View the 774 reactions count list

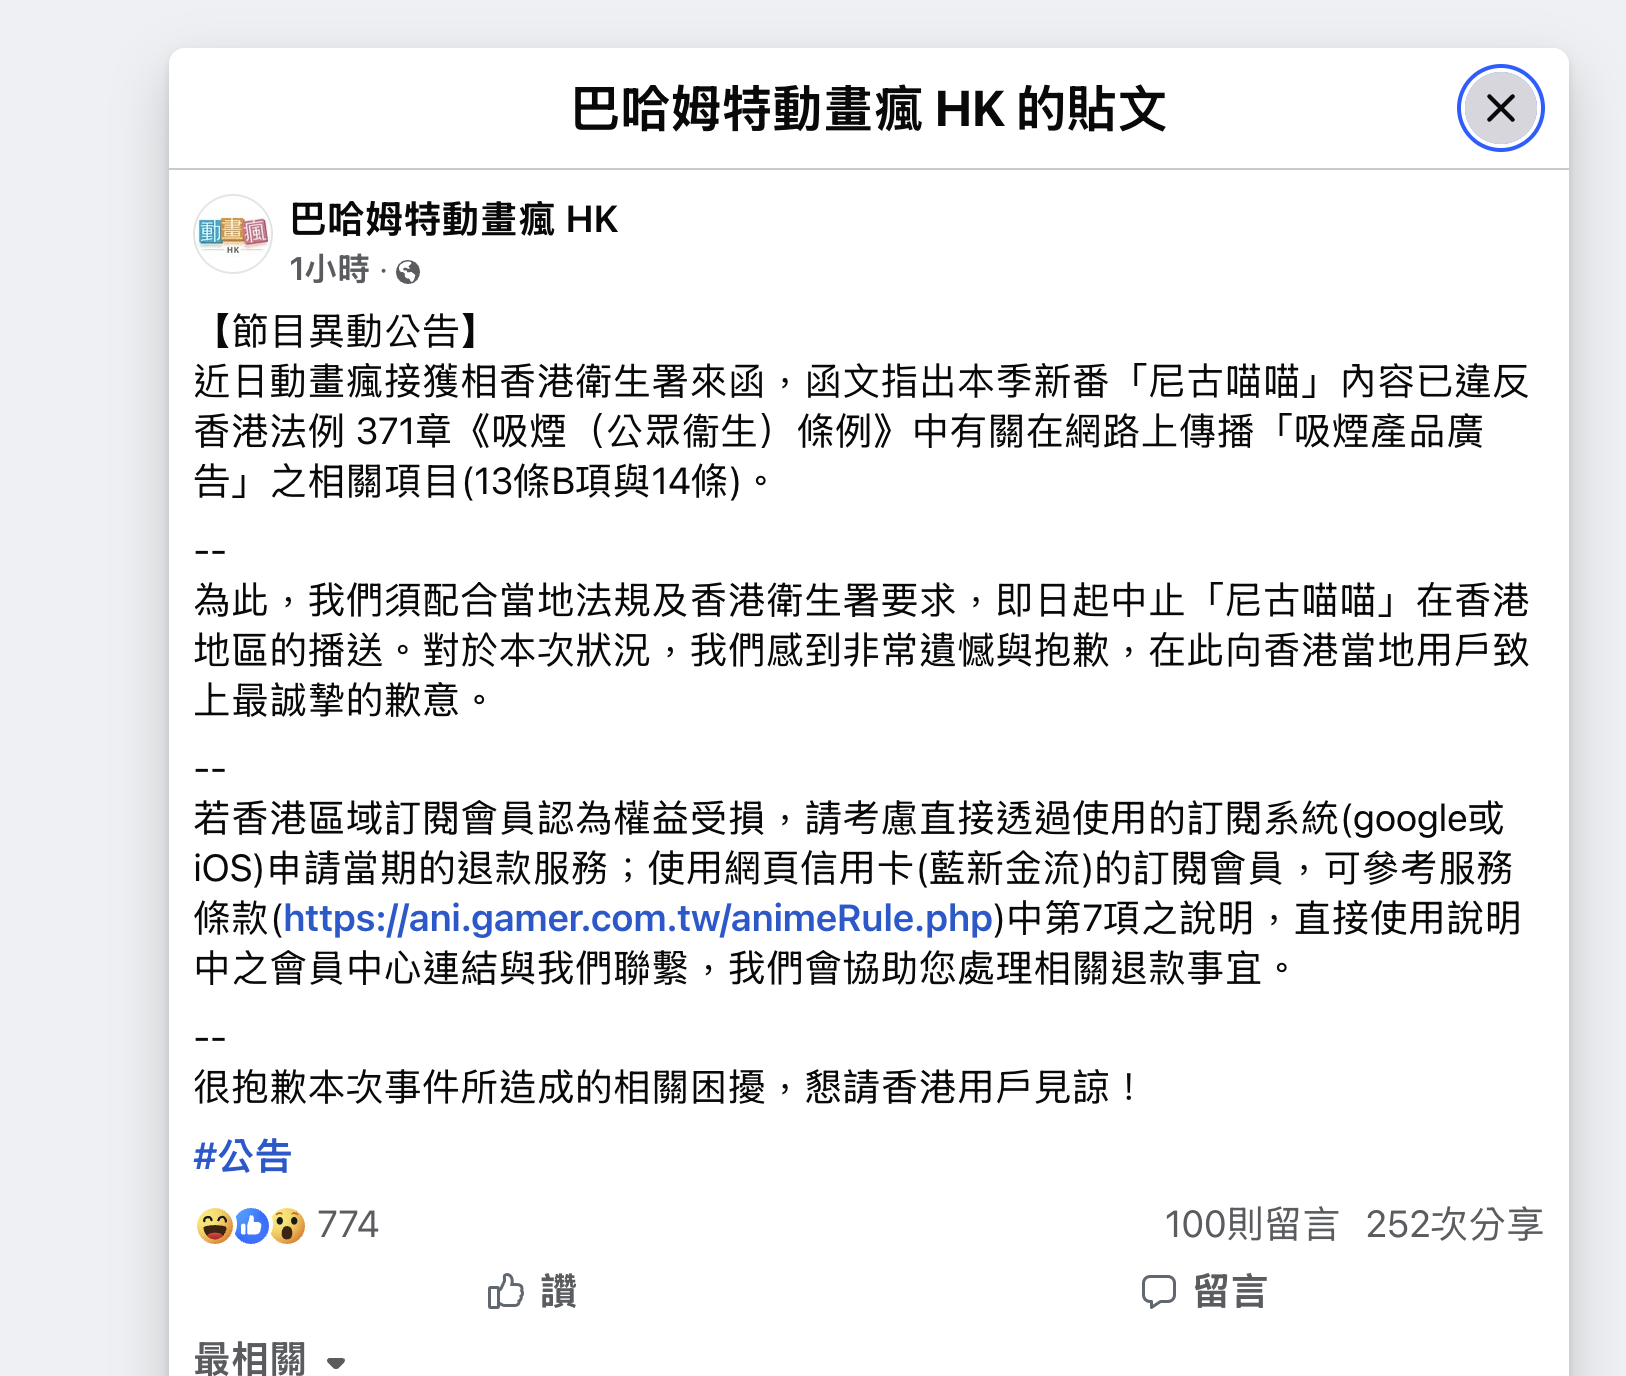(348, 1225)
